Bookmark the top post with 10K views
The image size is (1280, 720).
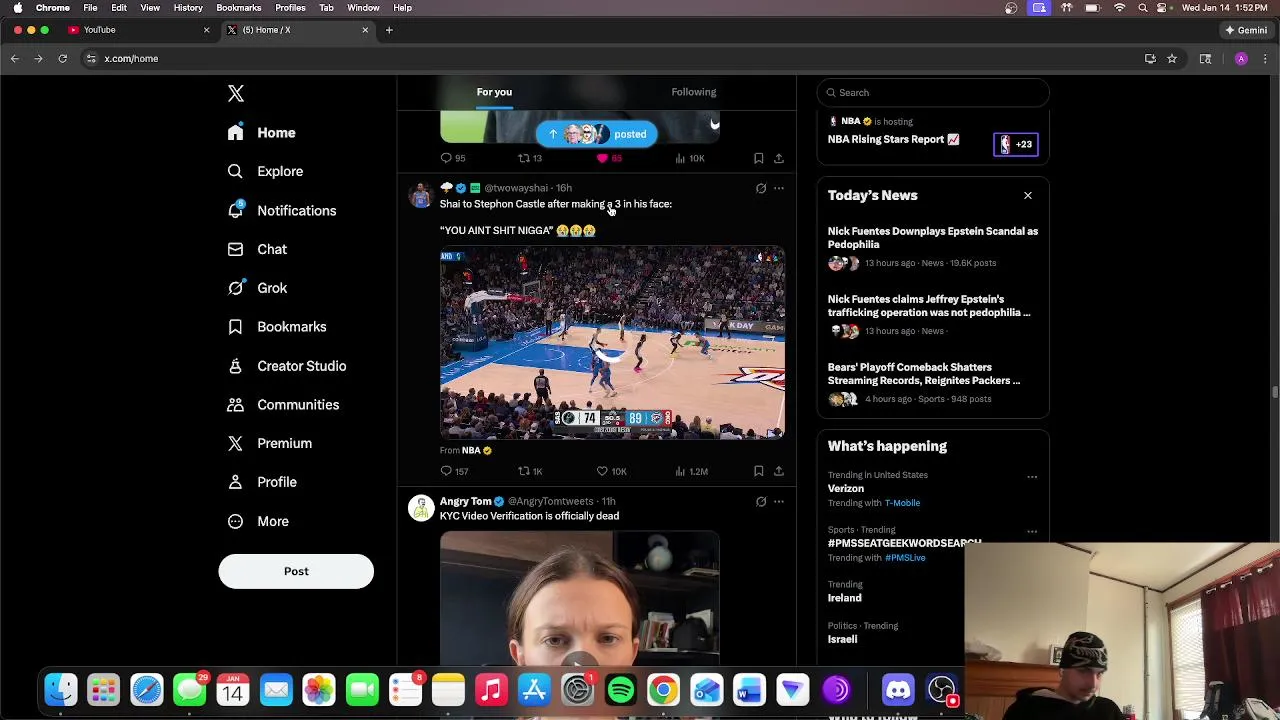(x=758, y=158)
